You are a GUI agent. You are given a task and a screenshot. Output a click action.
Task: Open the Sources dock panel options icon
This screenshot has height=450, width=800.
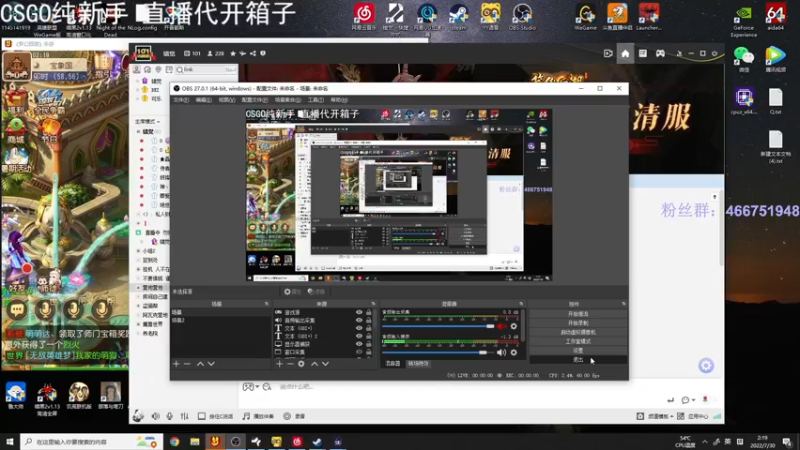click(373, 304)
